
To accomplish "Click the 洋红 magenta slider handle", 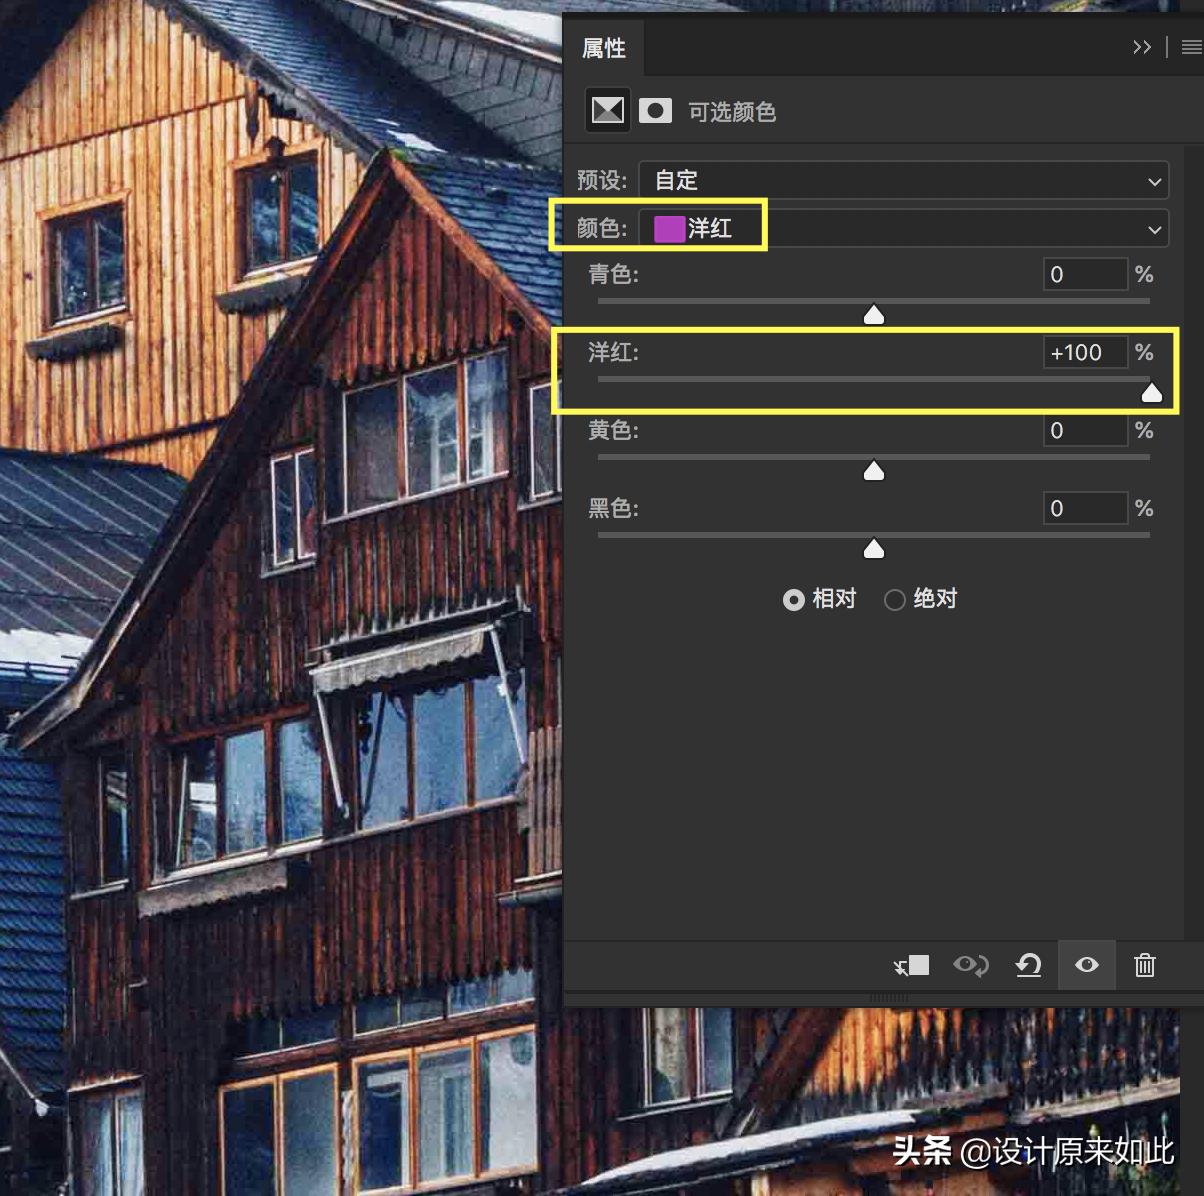I will tap(1152, 393).
